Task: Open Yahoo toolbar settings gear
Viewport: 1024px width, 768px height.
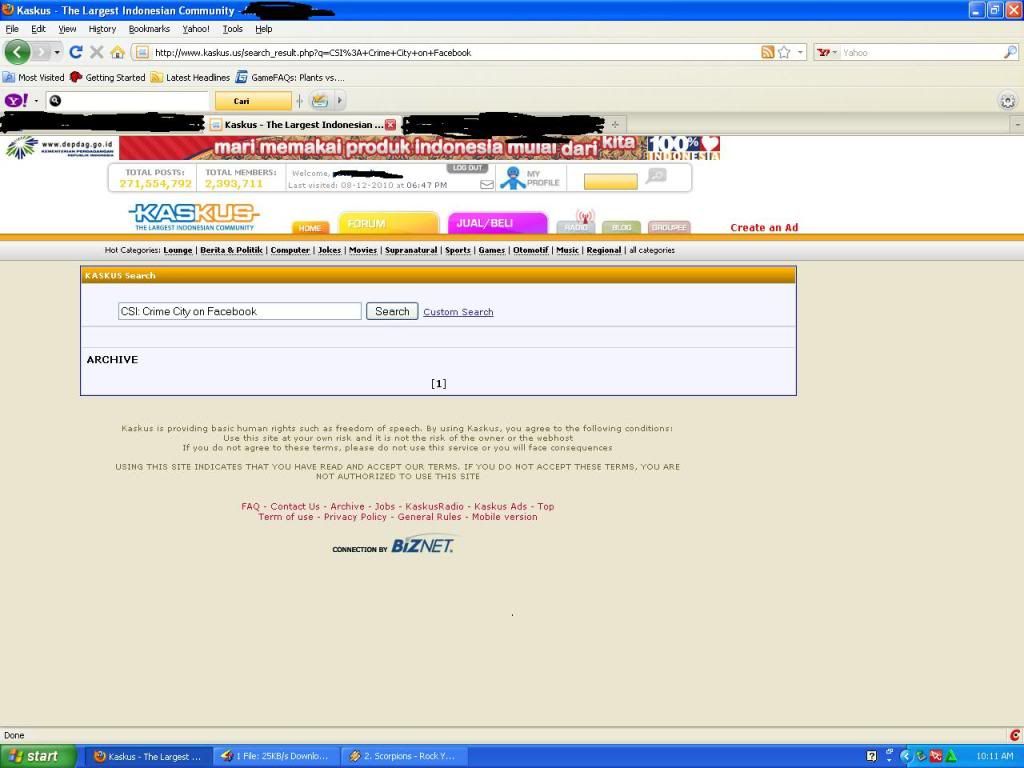Action: 1008,101
